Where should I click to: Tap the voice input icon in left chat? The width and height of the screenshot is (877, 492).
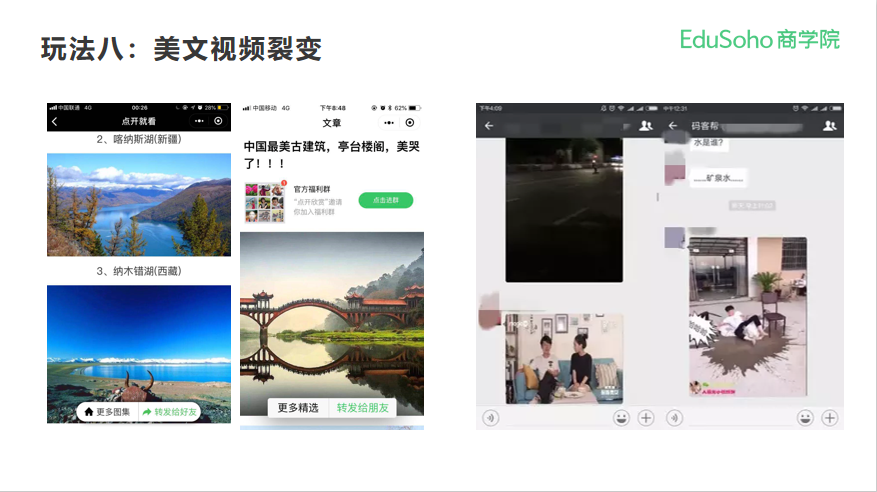(x=490, y=418)
